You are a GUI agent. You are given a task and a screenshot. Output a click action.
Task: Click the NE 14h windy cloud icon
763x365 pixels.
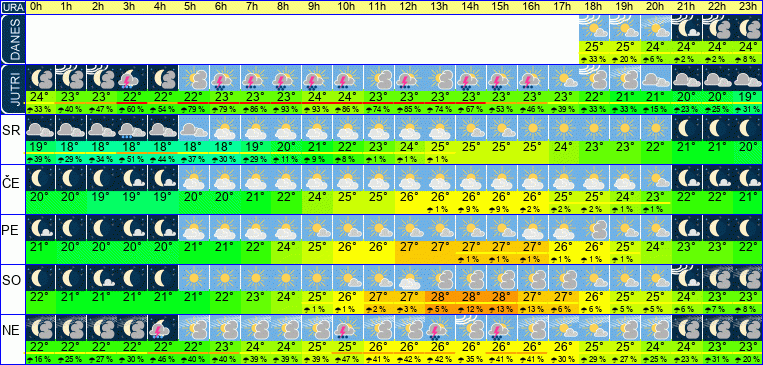pos(471,327)
